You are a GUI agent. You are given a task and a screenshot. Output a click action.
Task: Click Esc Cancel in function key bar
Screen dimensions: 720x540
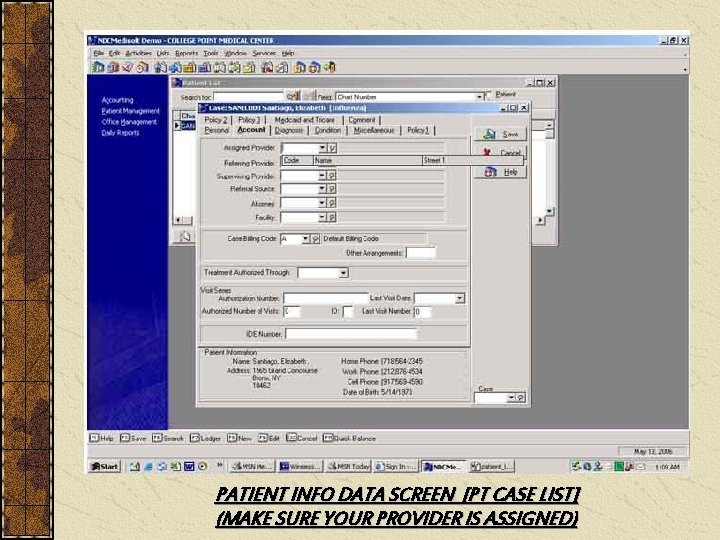point(302,438)
